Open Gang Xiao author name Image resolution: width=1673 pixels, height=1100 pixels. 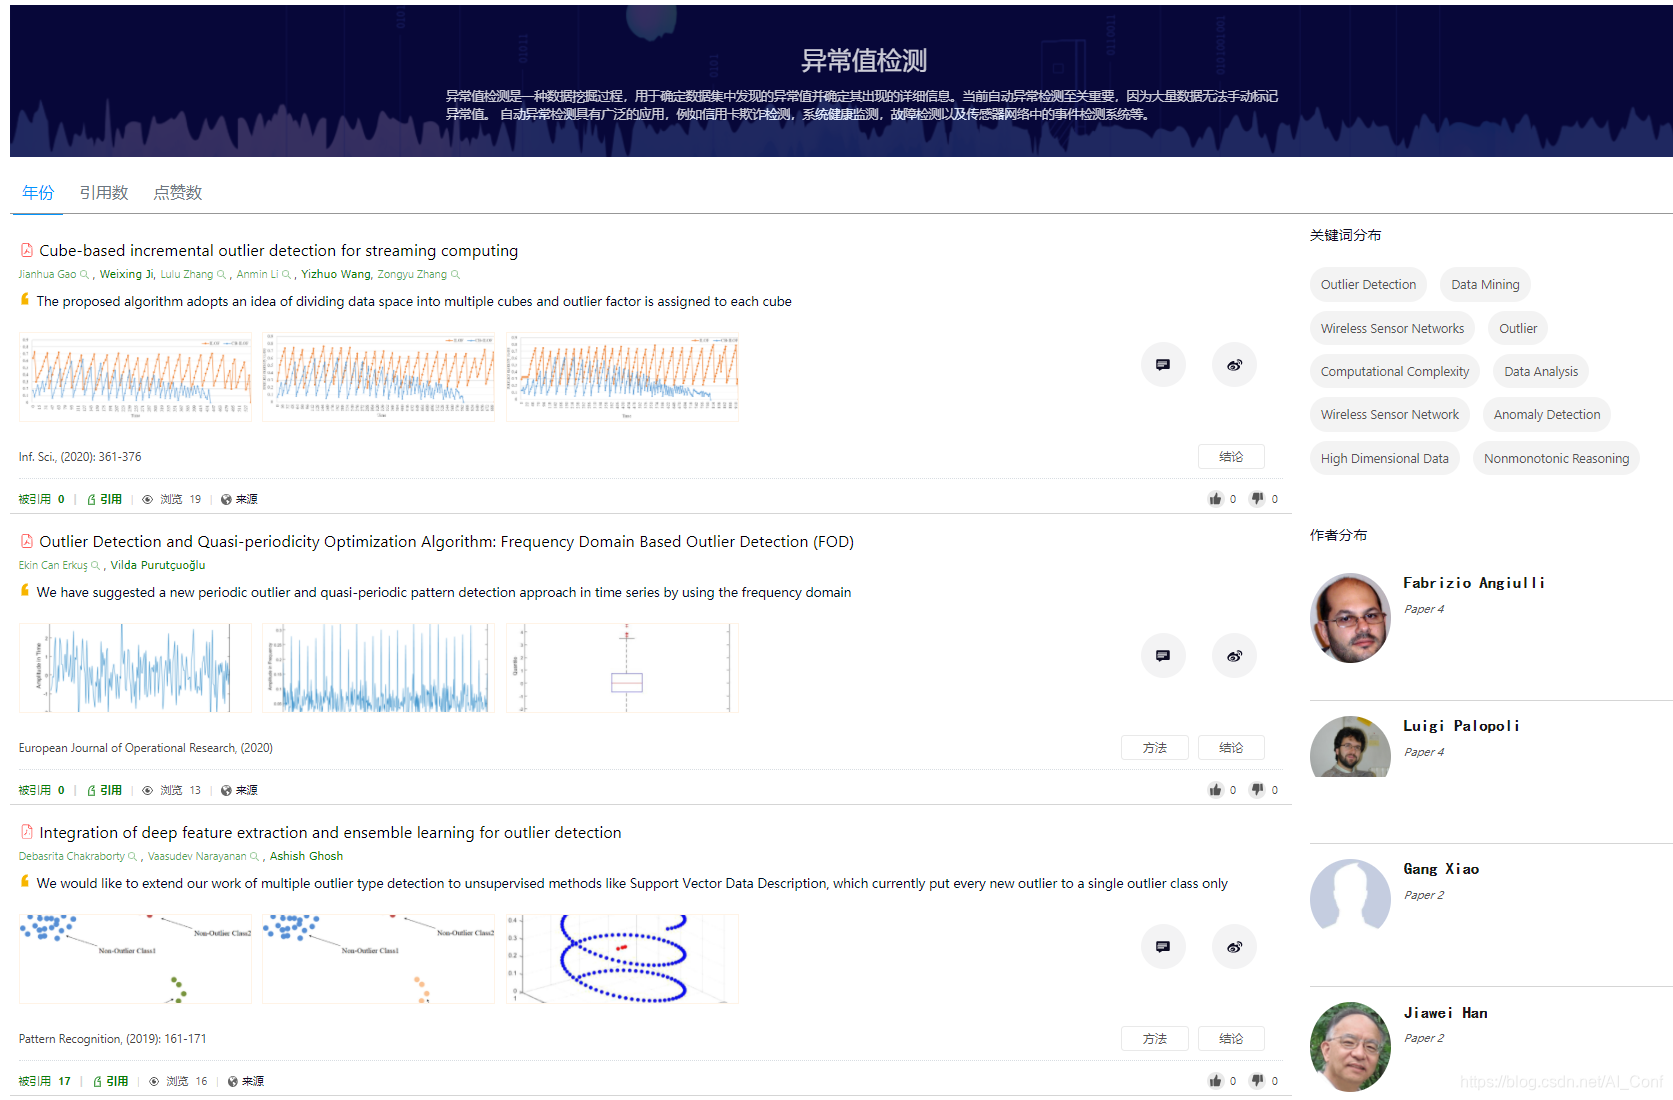(1441, 869)
